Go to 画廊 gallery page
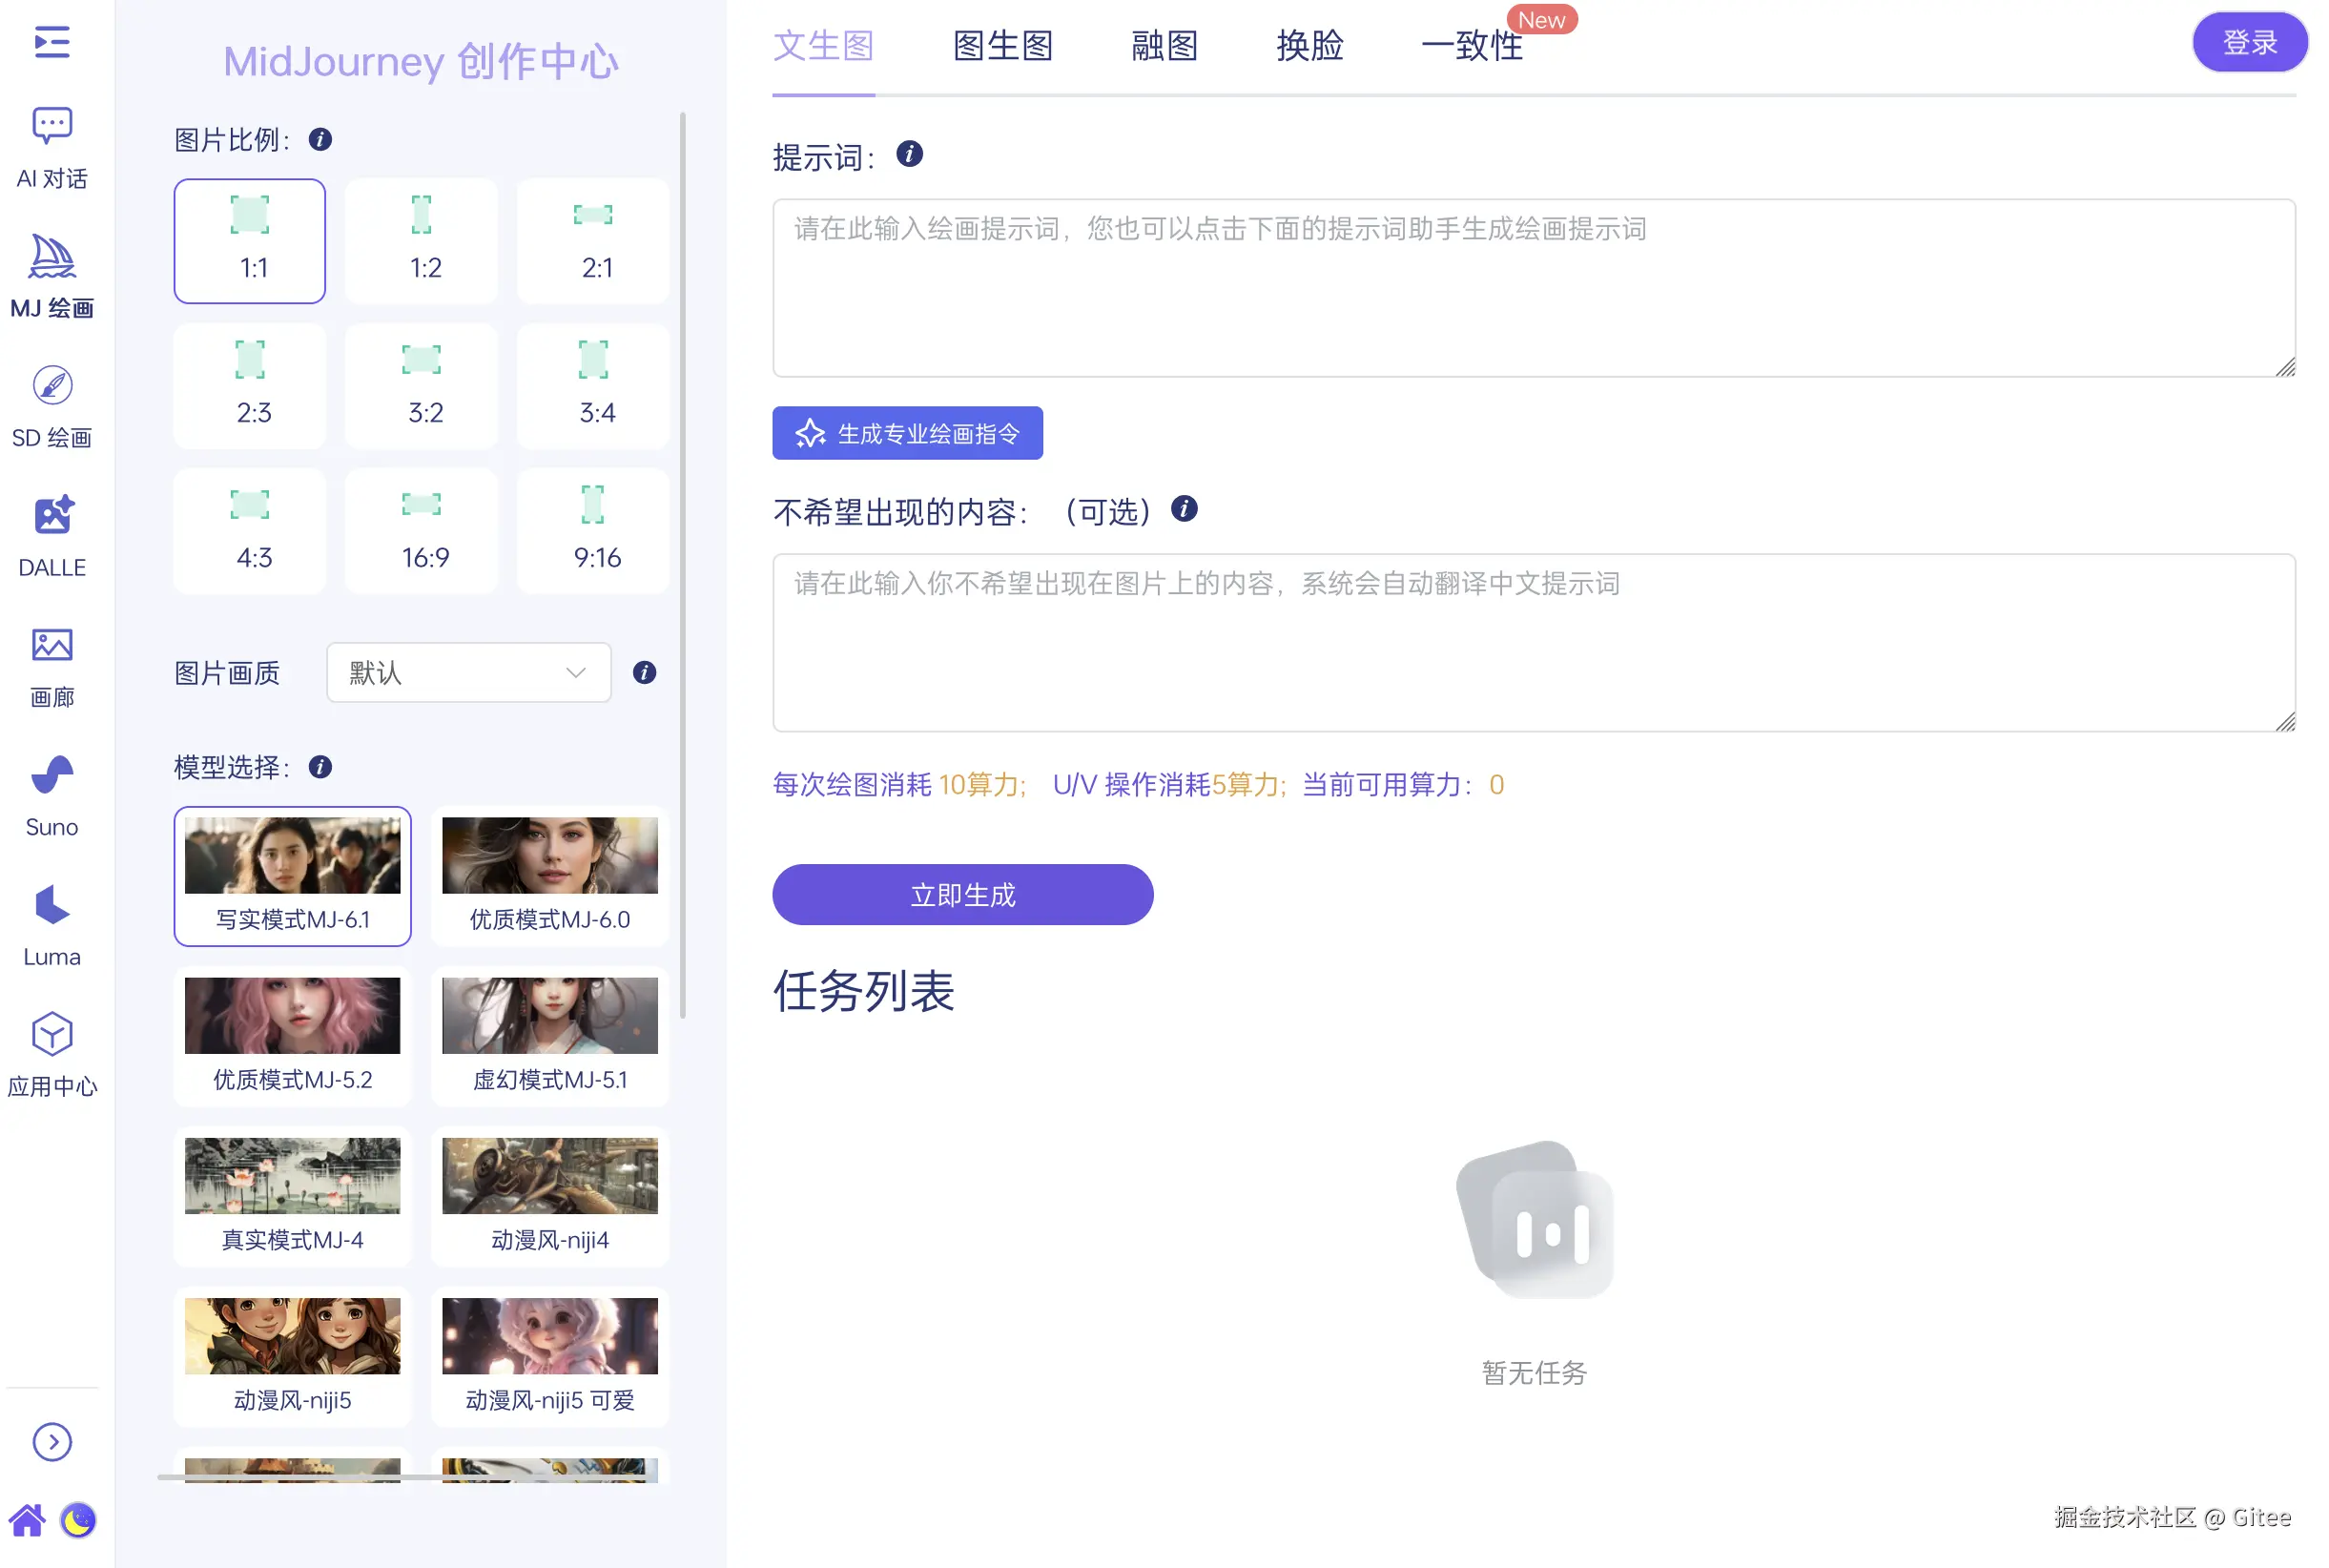2329x1568 pixels. pos(51,667)
